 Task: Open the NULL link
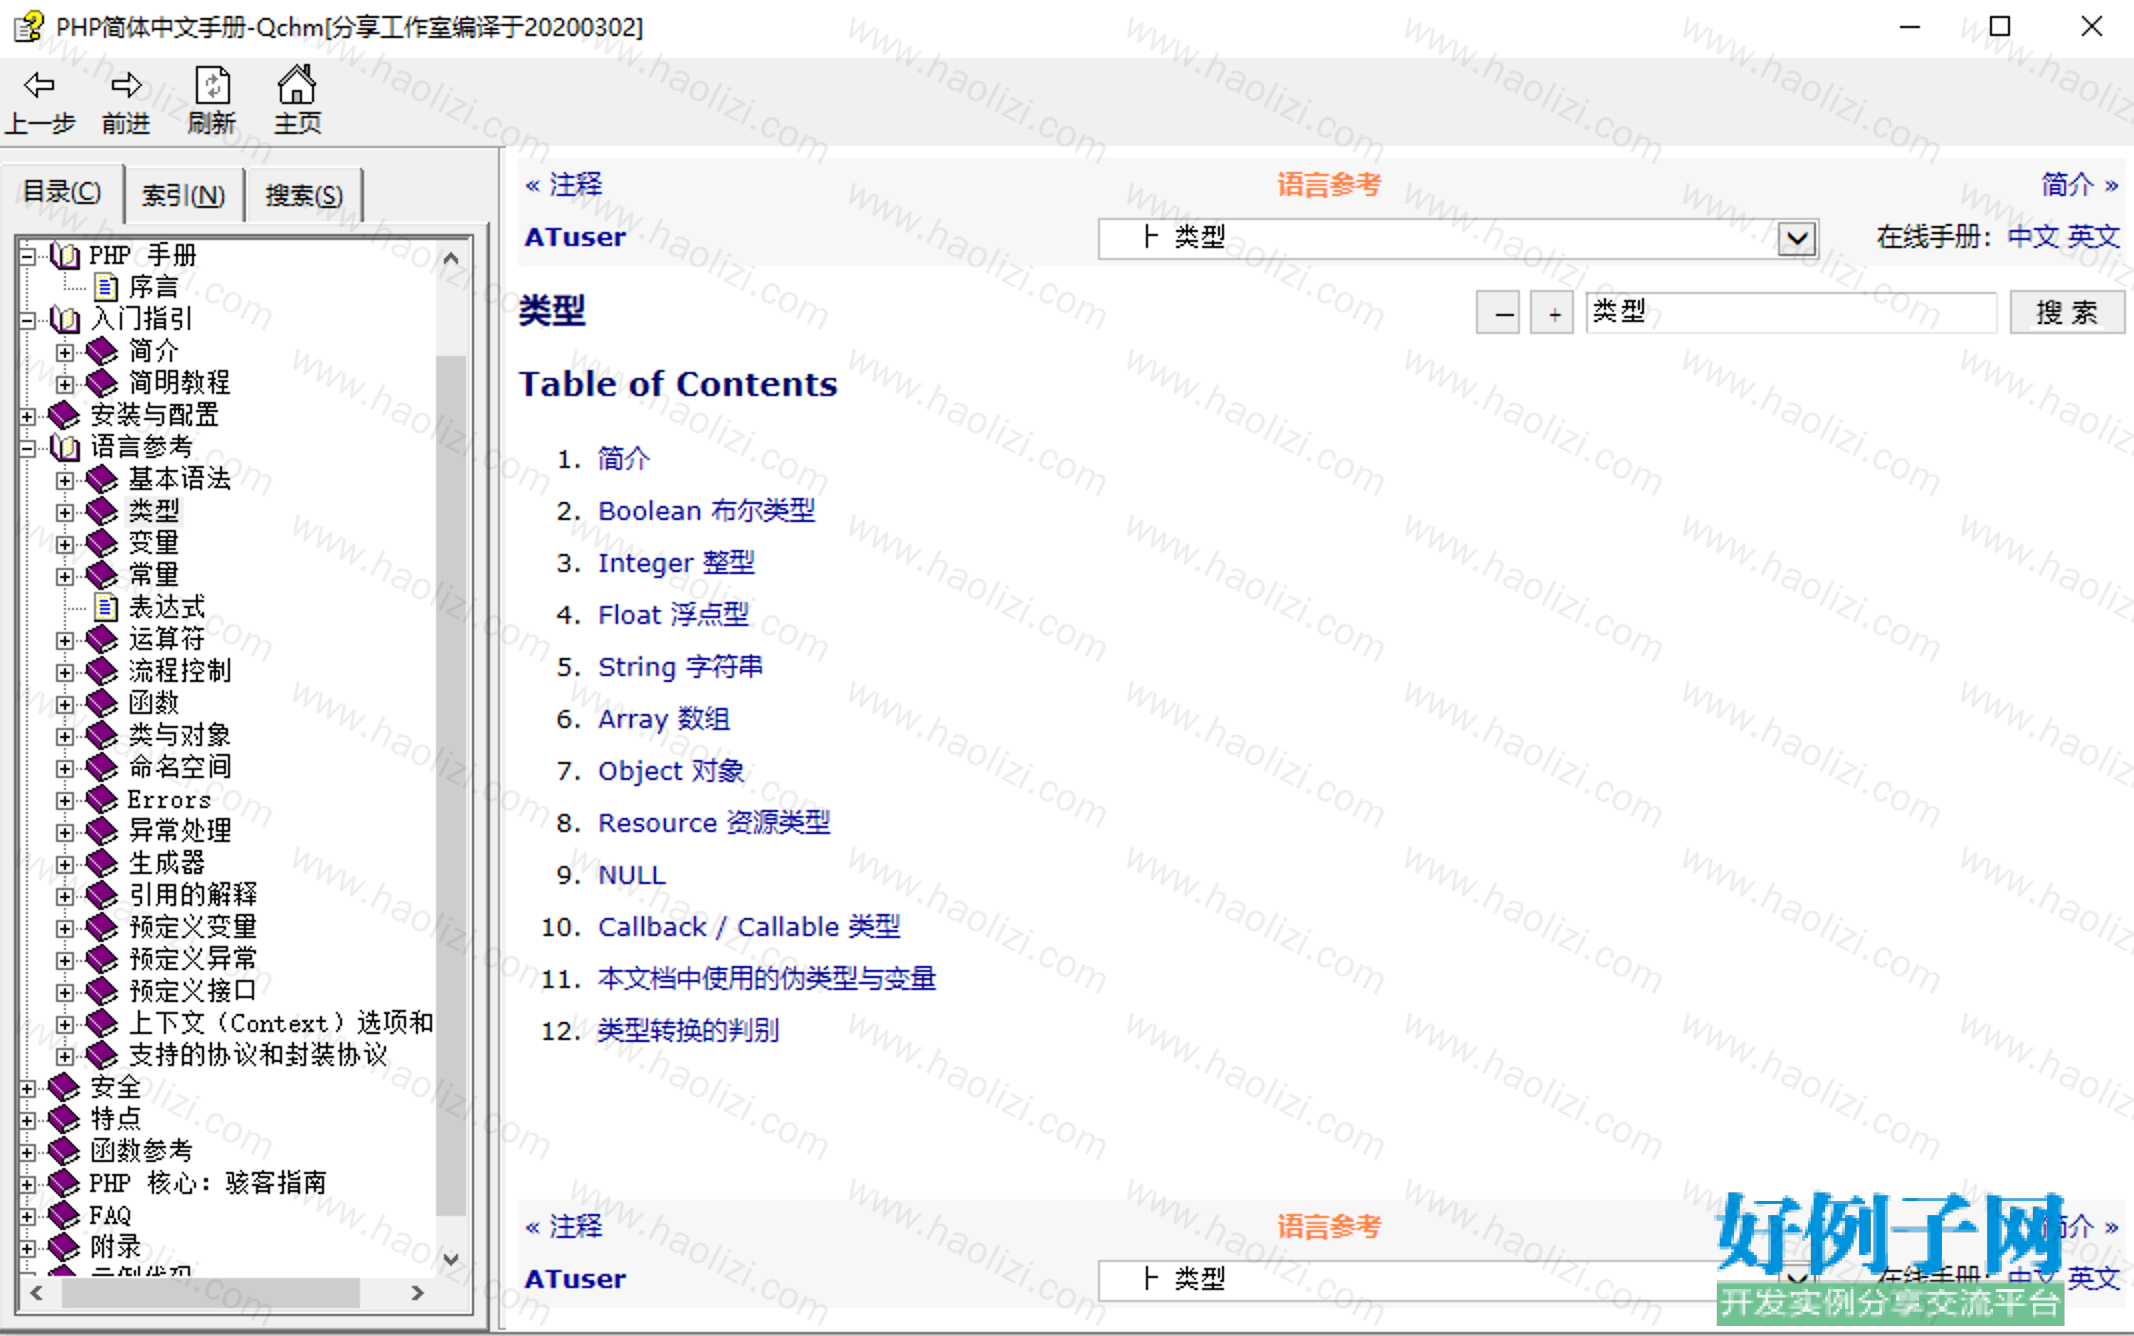pos(631,875)
